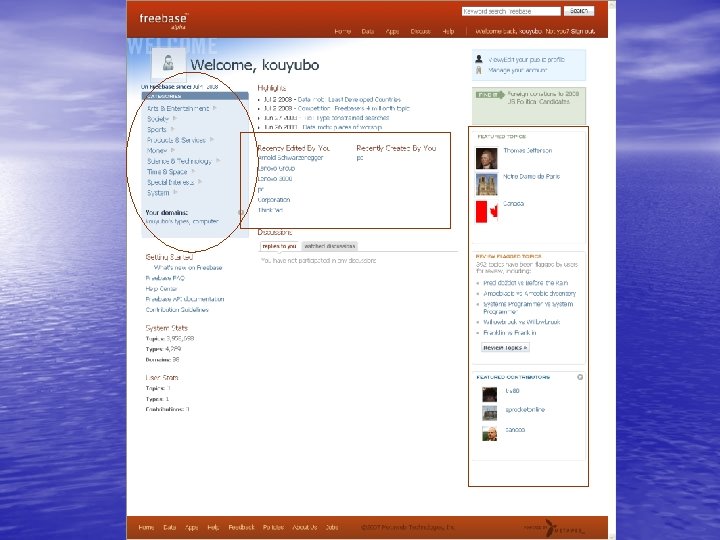Viewport: 720px width, 540px height.
Task: Select the 'replies to you' tab
Action: [279, 246]
